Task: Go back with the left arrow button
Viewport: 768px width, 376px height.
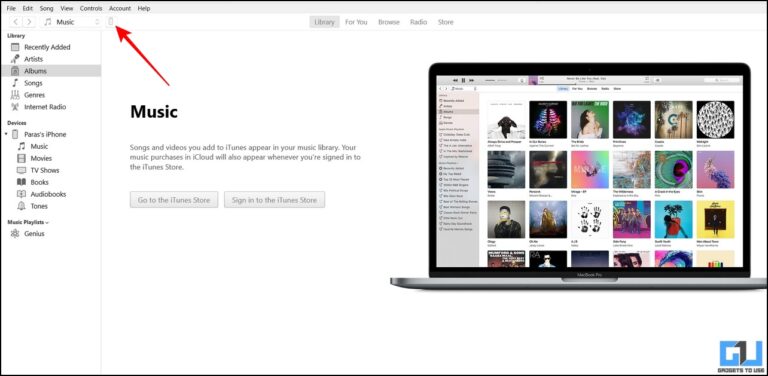Action: (x=16, y=22)
